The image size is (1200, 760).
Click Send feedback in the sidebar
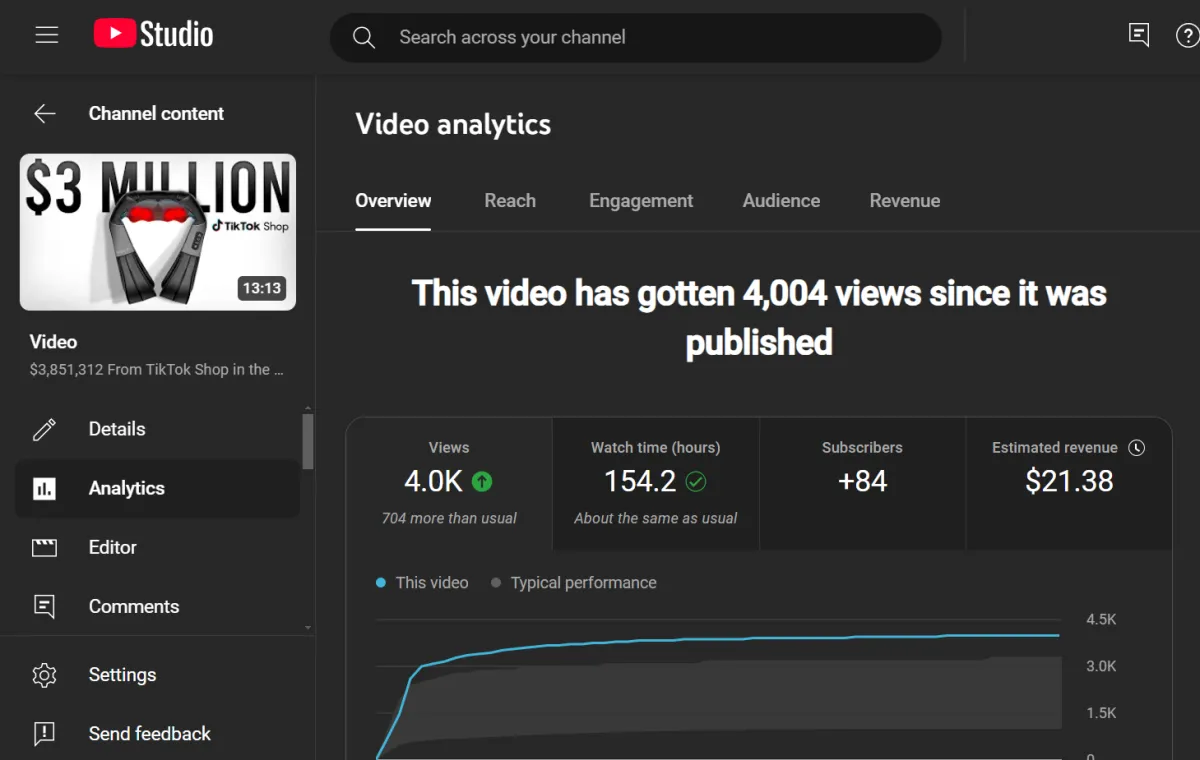[157, 734]
